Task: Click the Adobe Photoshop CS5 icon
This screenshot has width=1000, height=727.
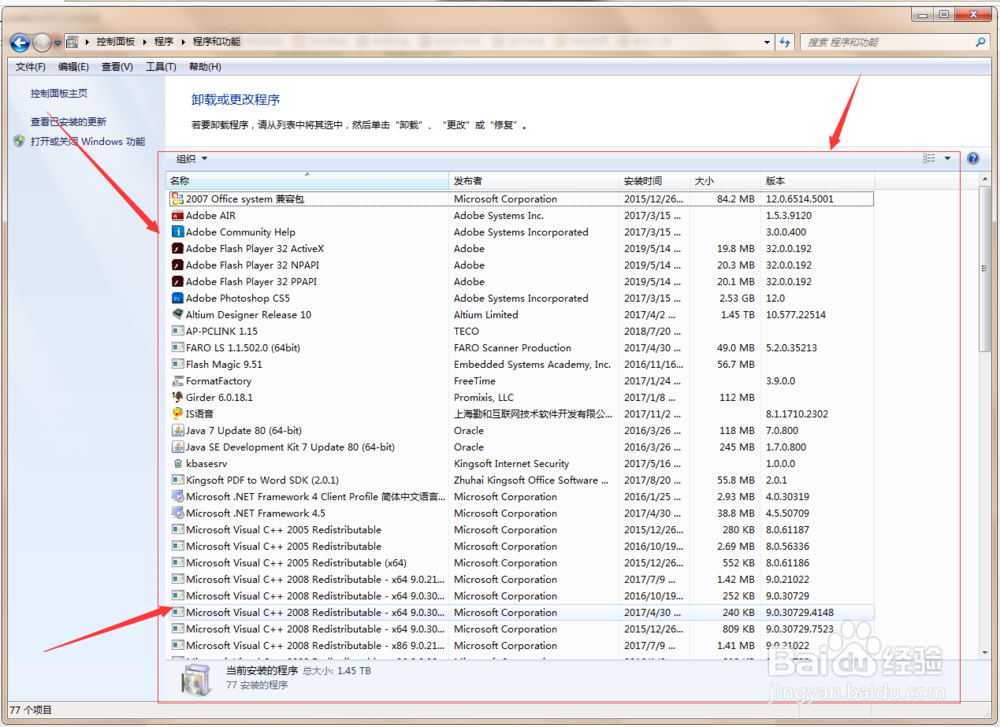Action: pos(178,298)
